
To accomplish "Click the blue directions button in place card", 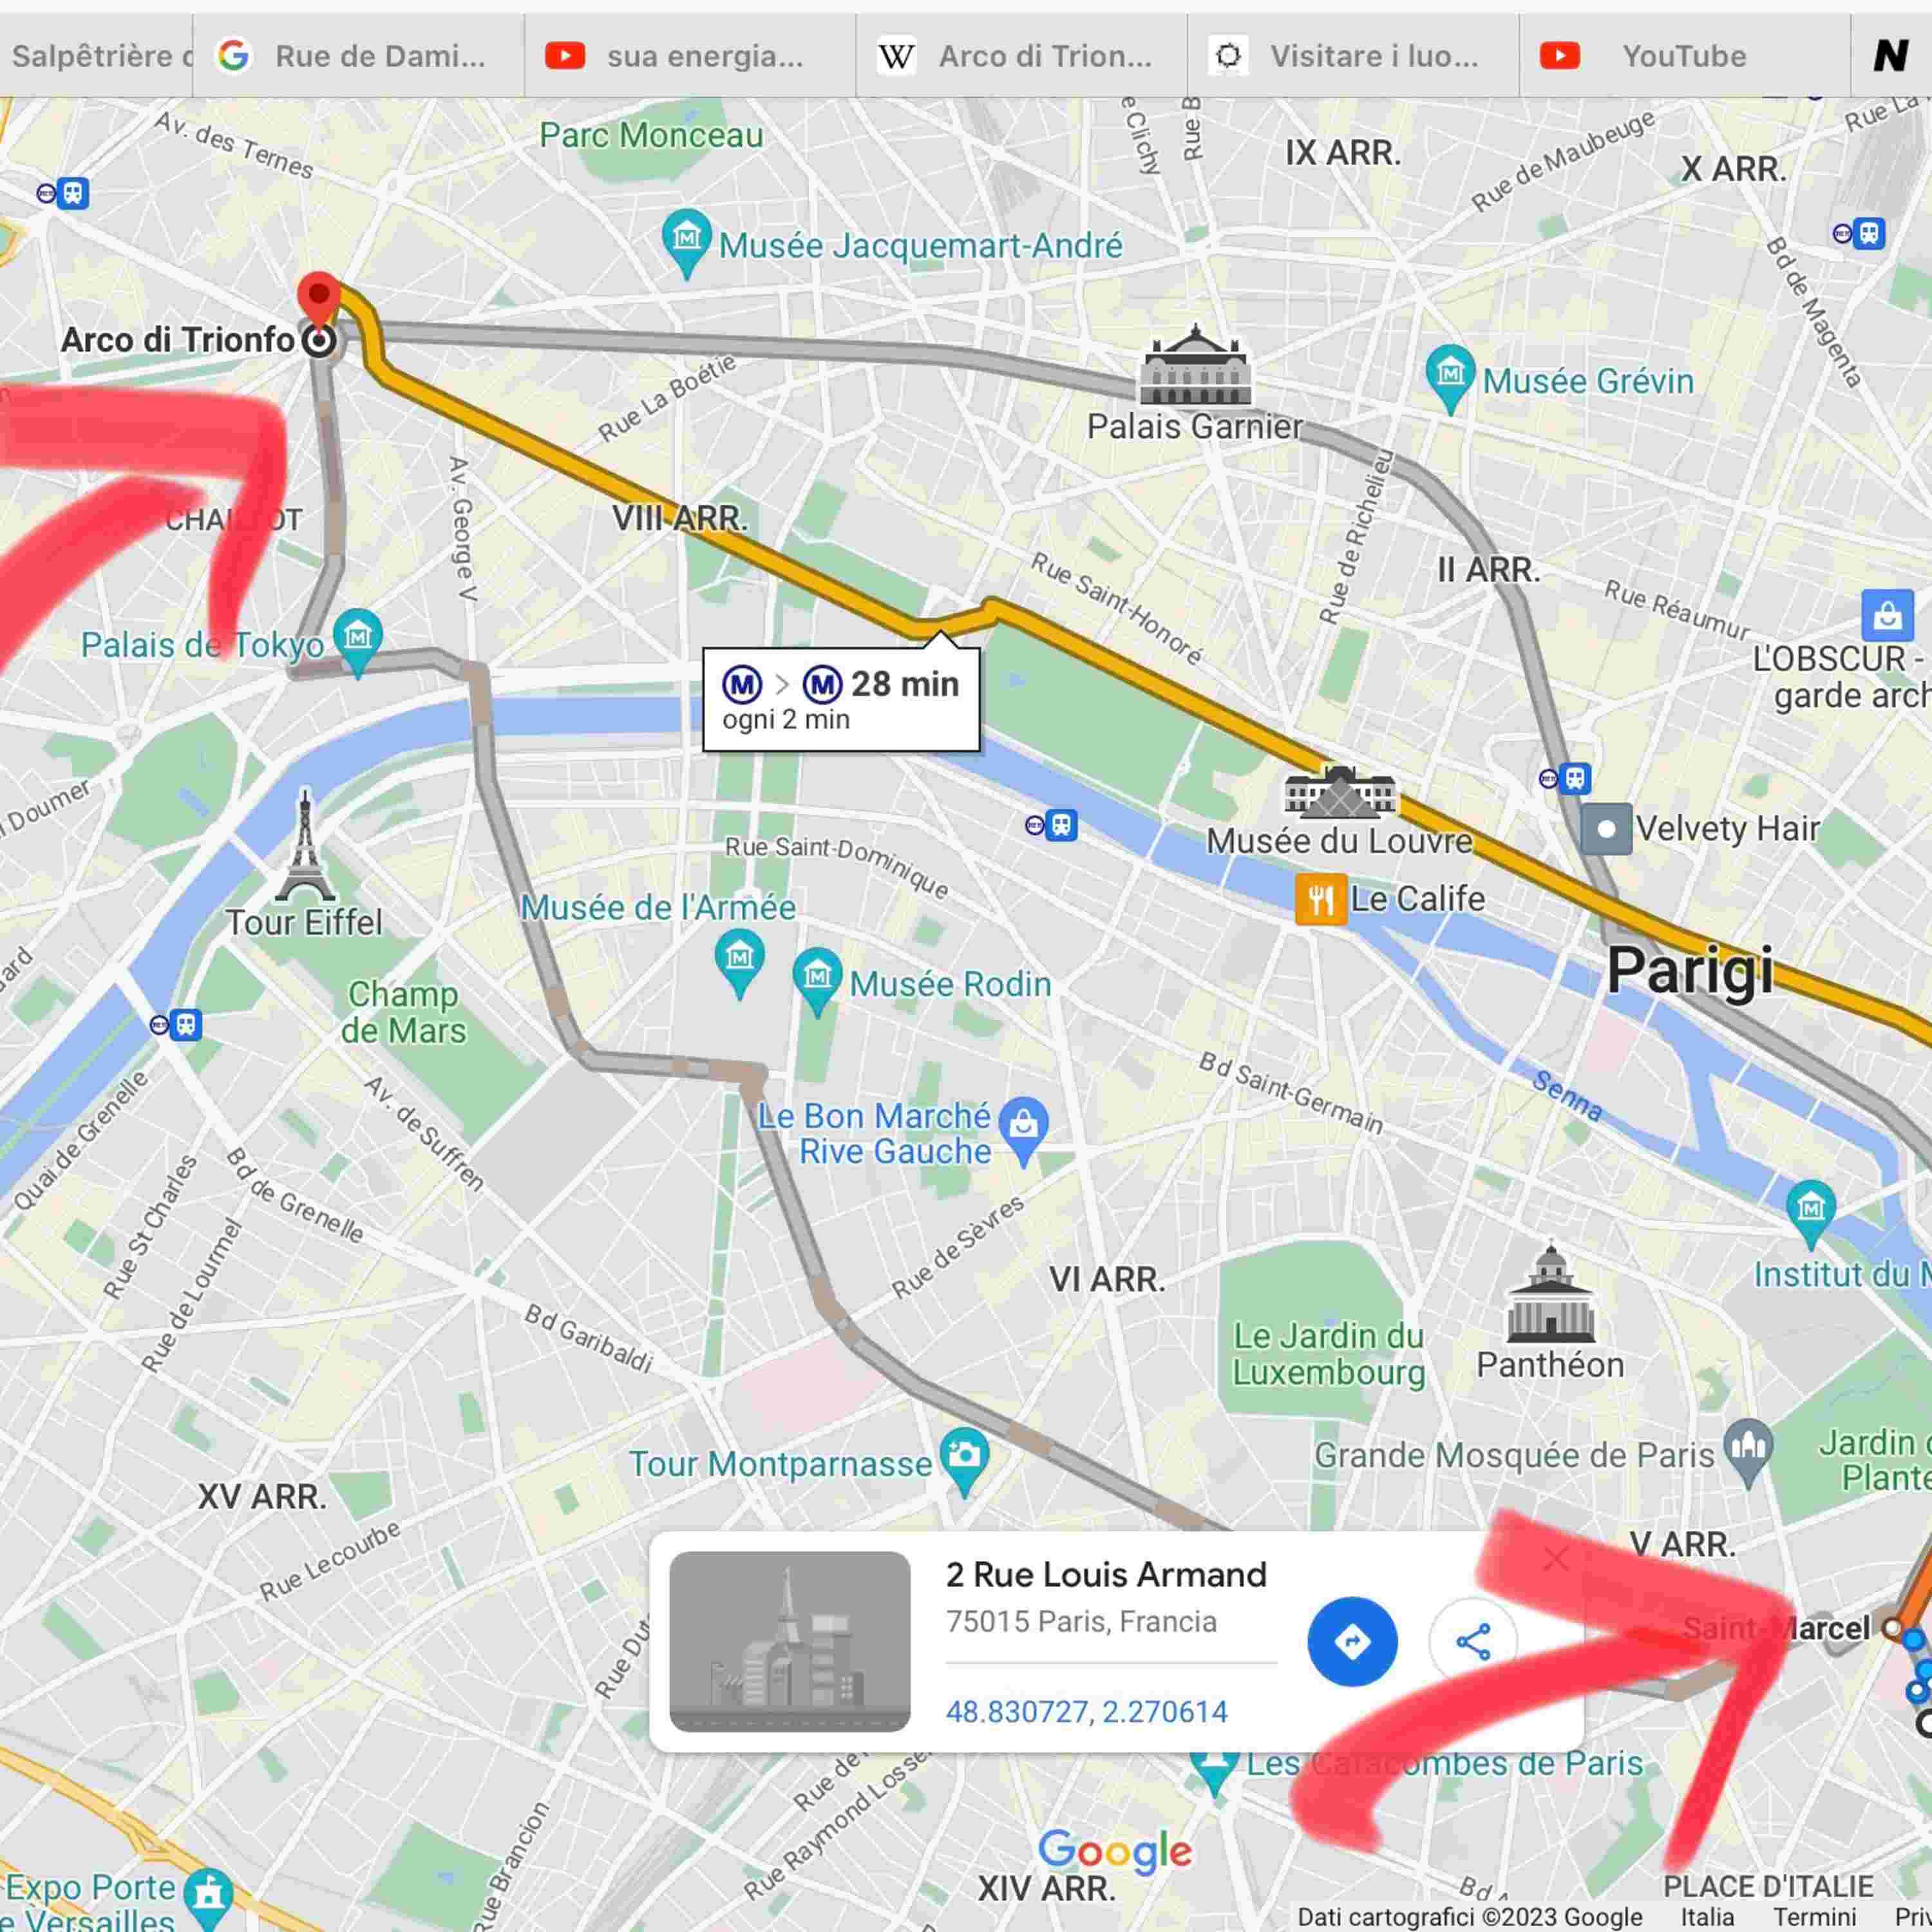I will tap(1352, 1642).
